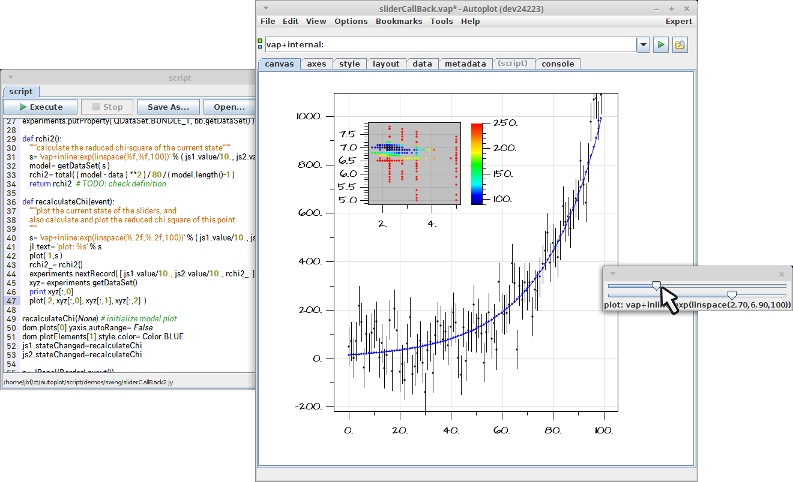This screenshot has height=482, width=793.
Task: Click the plot: vap+inline label under sliders
Action: coord(697,304)
